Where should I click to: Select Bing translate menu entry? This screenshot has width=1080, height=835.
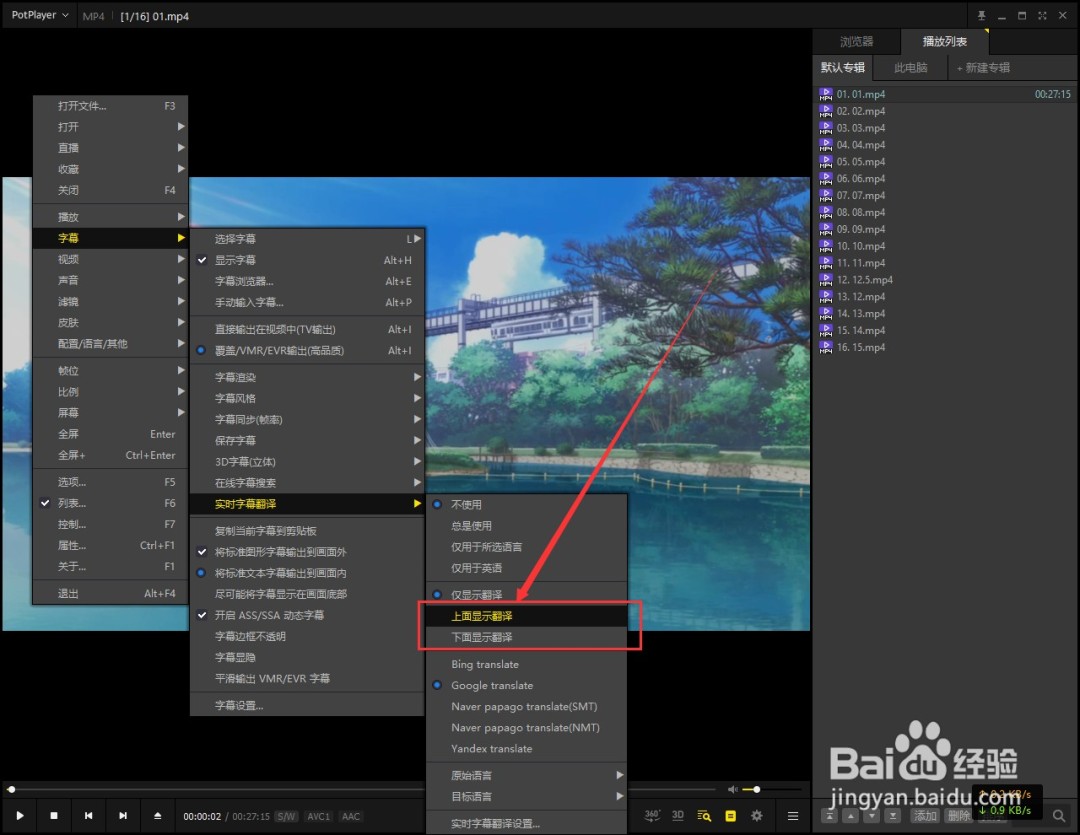[527, 664]
